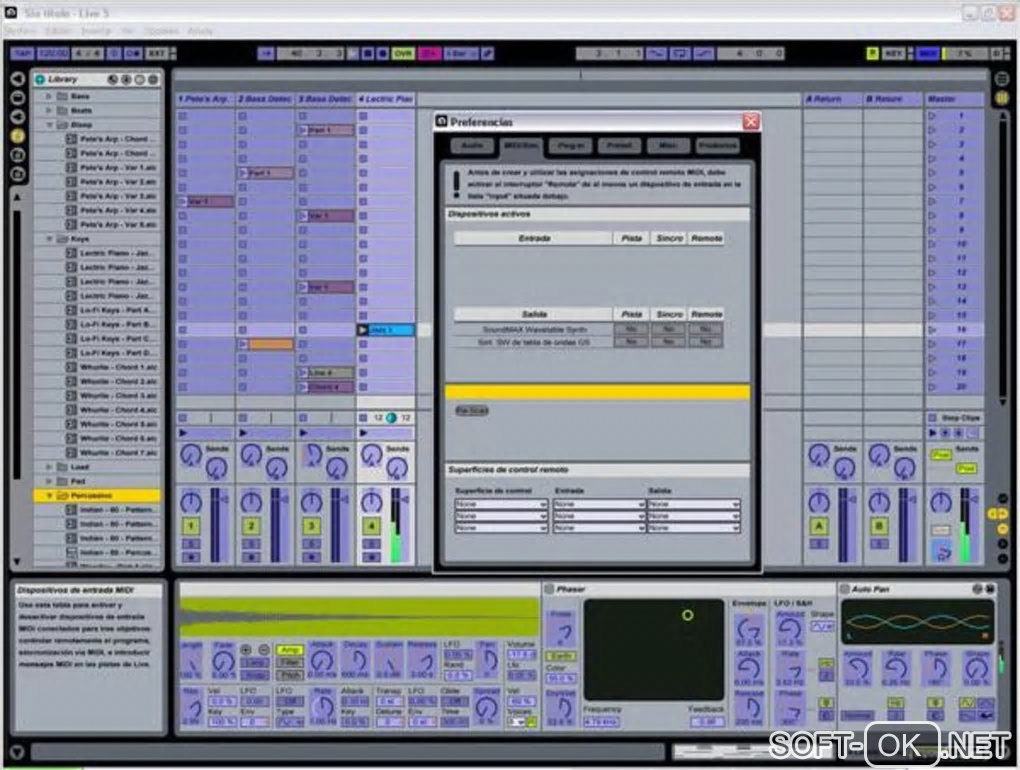
Task: Open the first Superficie de control dropdown
Action: [x=501, y=504]
